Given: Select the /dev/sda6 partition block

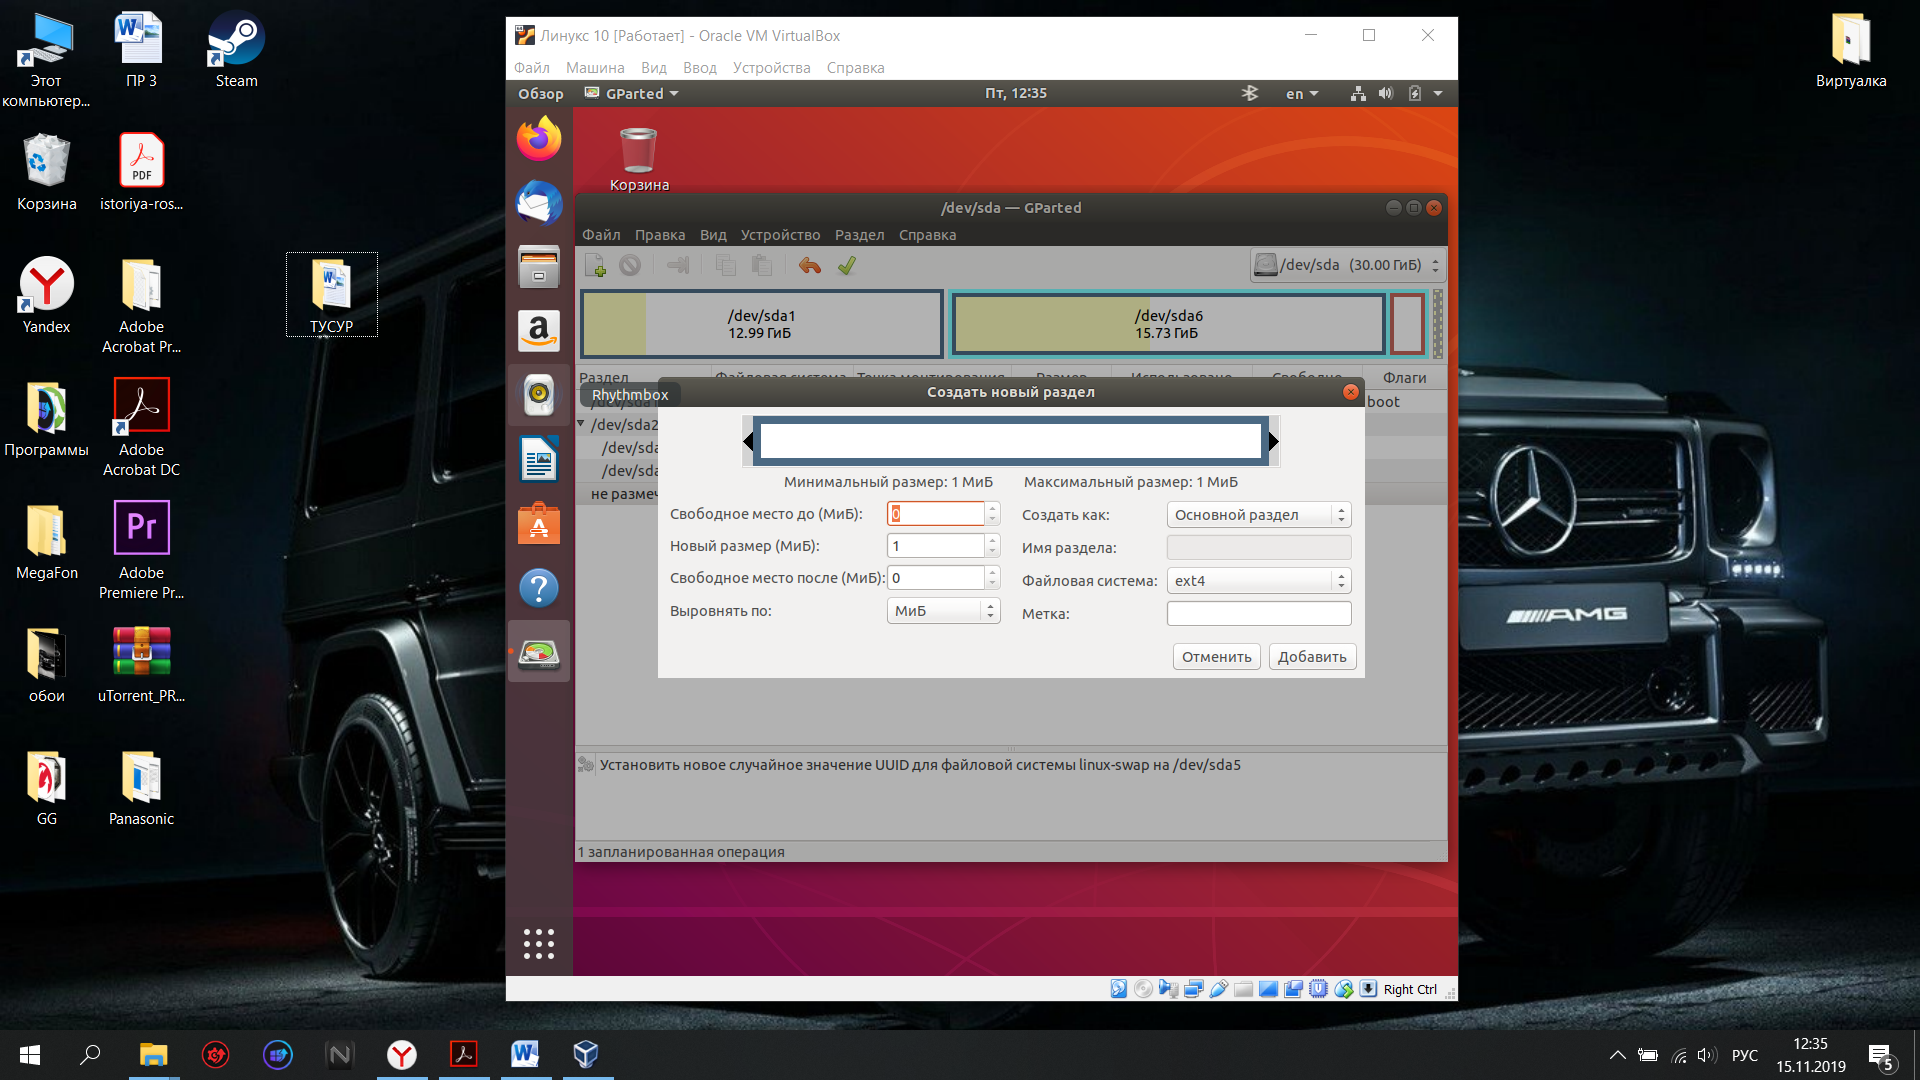Looking at the screenshot, I should click(x=1168, y=324).
